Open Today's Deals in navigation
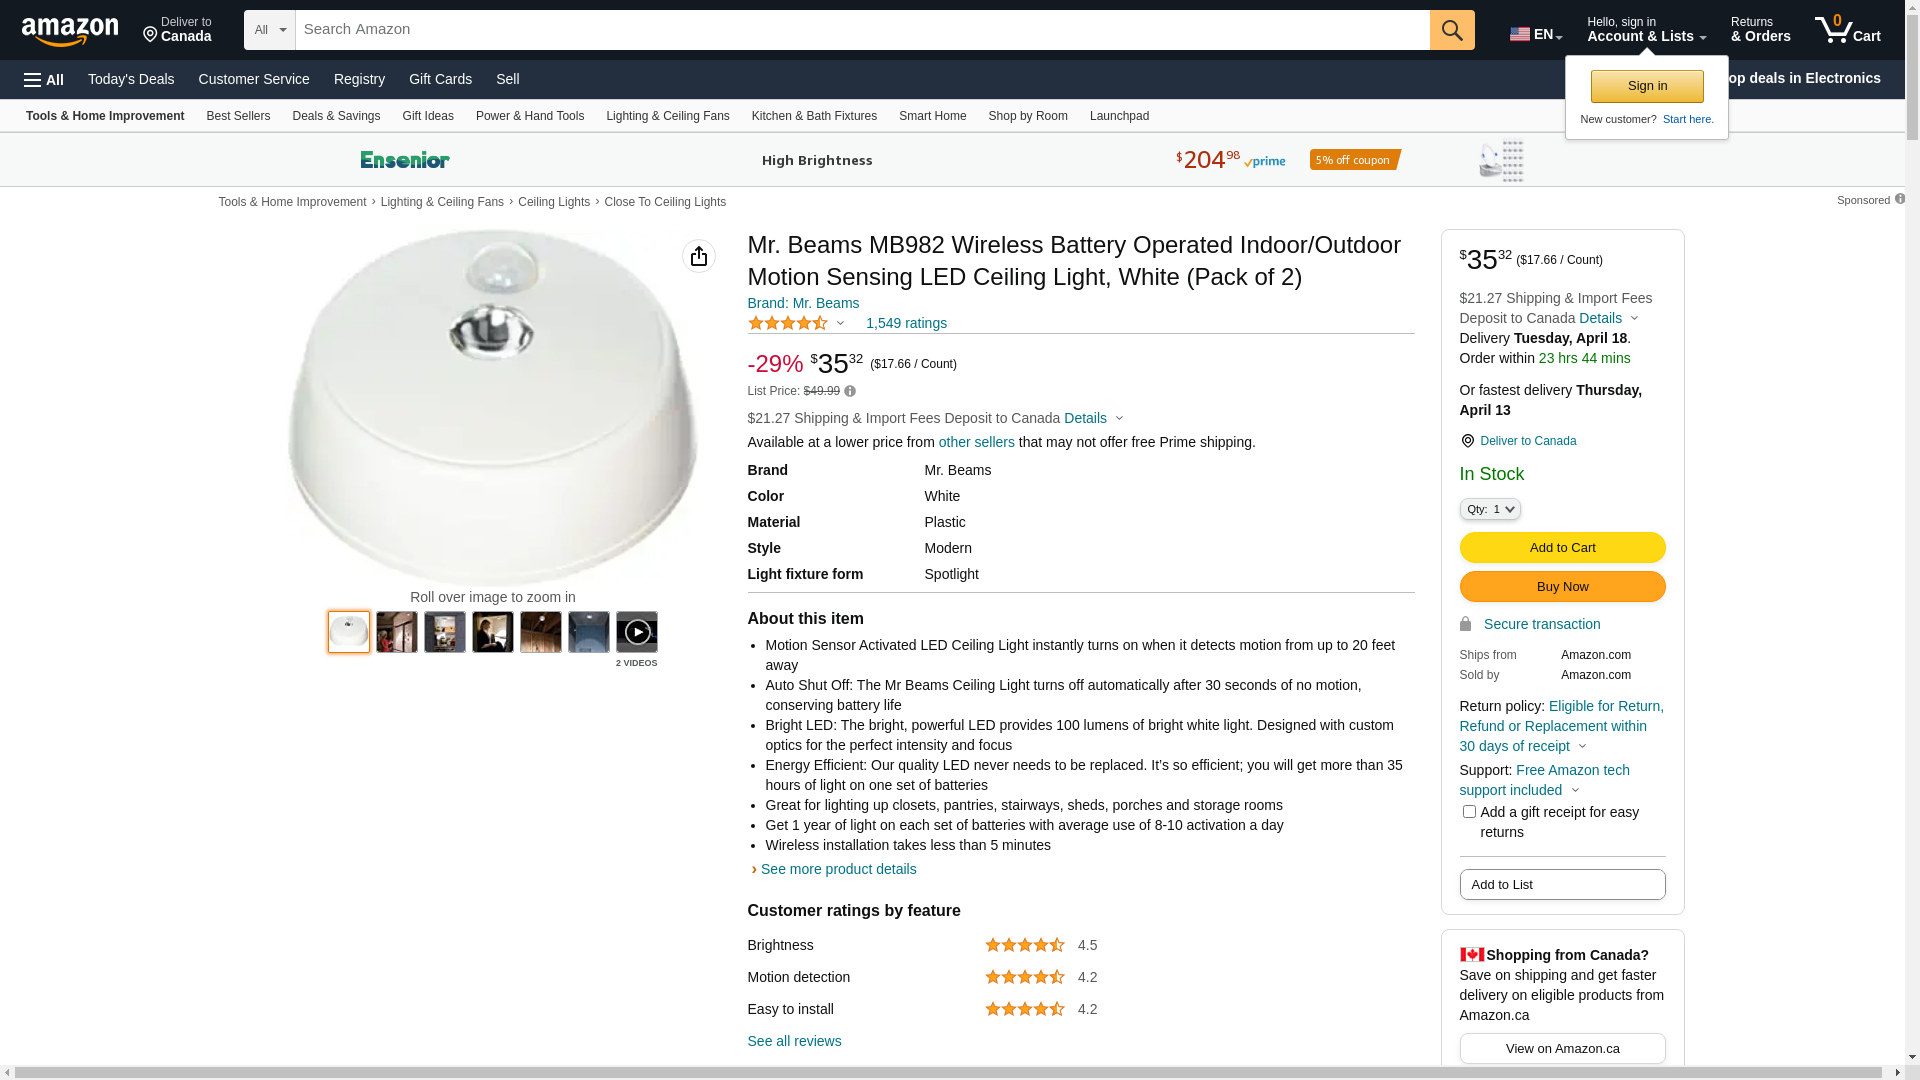Image resolution: width=1920 pixels, height=1080 pixels. click(131, 79)
